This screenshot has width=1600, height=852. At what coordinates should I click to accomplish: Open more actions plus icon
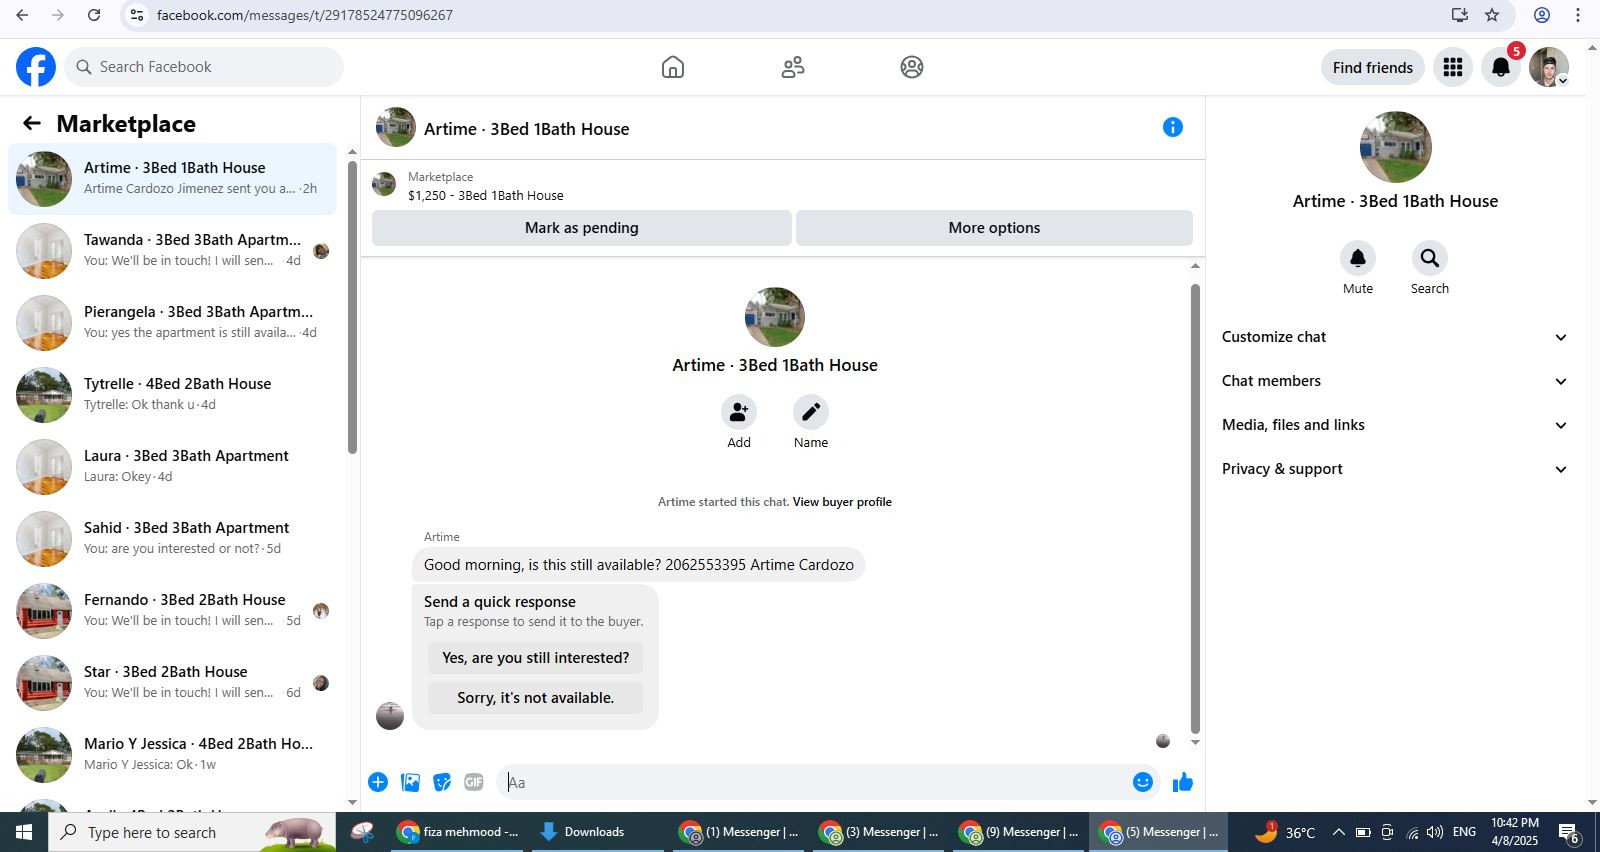(378, 782)
